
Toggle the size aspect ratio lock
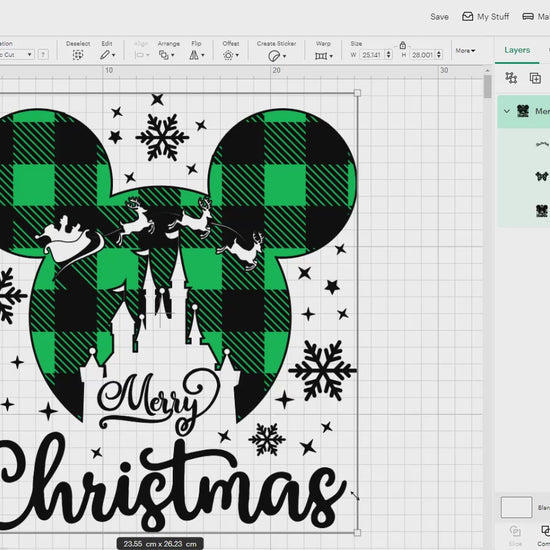(403, 45)
